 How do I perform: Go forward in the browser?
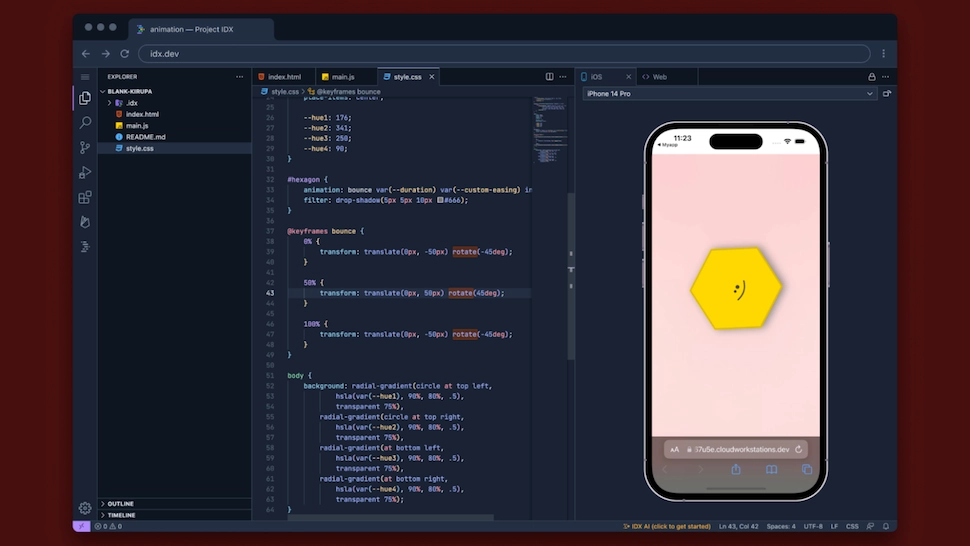pos(106,54)
